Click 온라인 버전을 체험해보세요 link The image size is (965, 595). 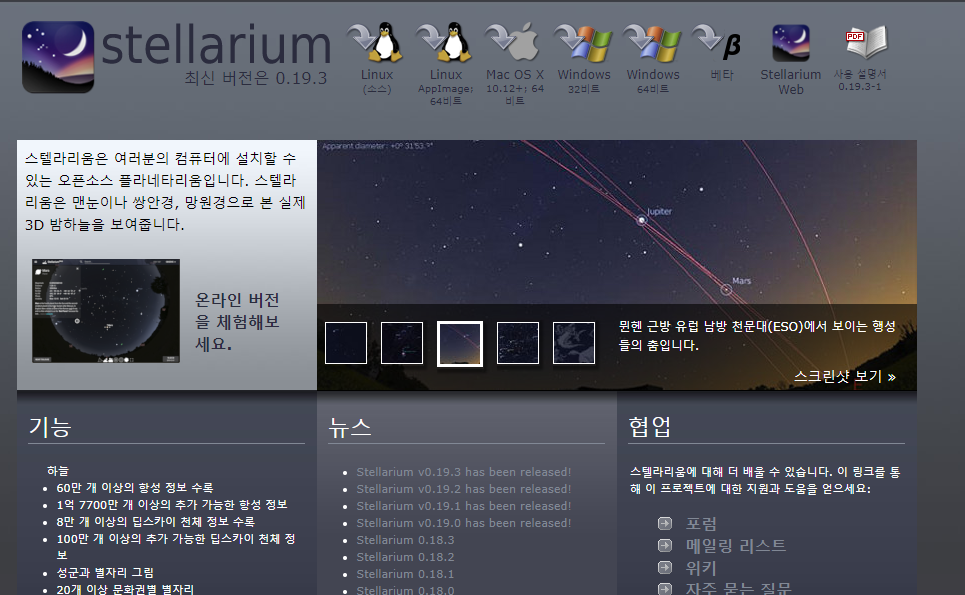click(x=238, y=322)
